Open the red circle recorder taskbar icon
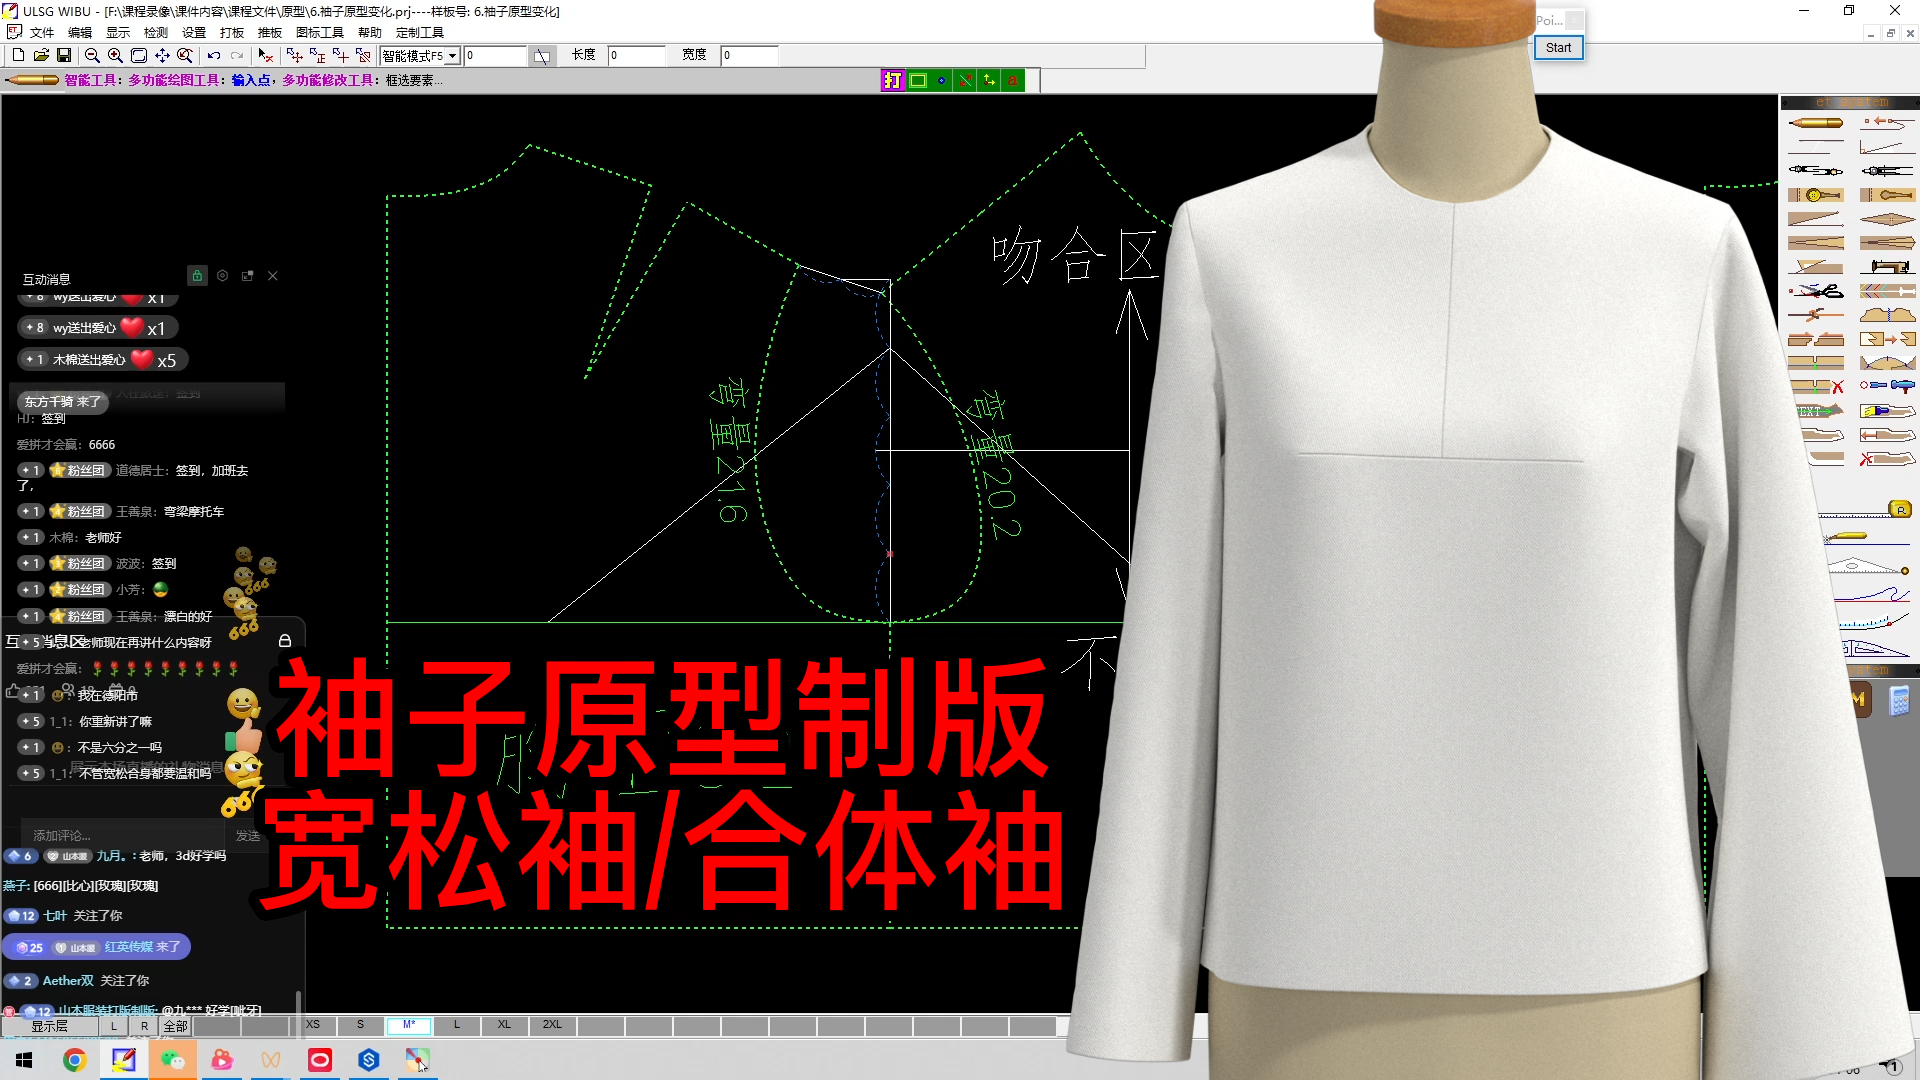The width and height of the screenshot is (1920, 1080). coord(320,1060)
